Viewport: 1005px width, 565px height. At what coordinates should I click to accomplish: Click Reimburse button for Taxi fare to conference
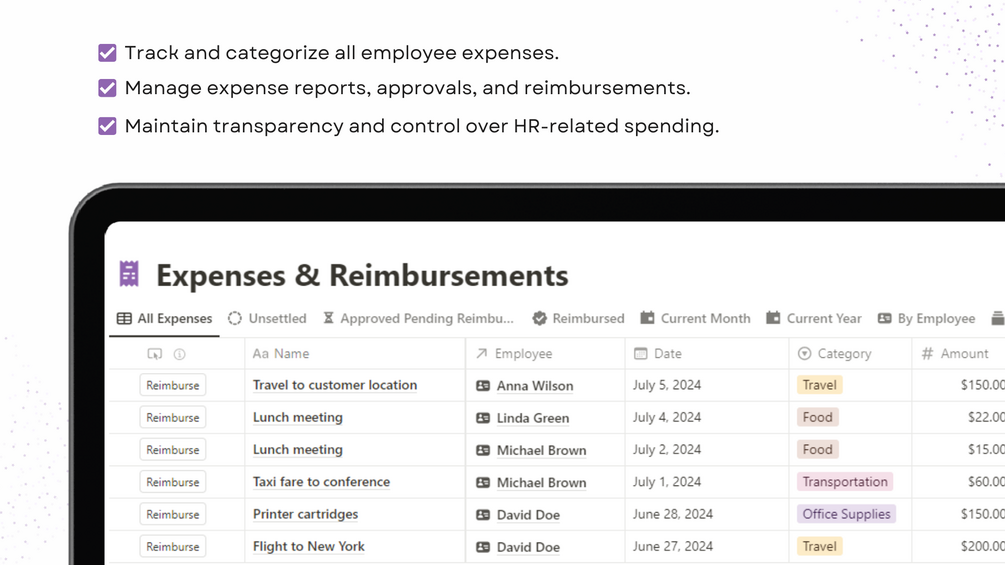tap(172, 482)
